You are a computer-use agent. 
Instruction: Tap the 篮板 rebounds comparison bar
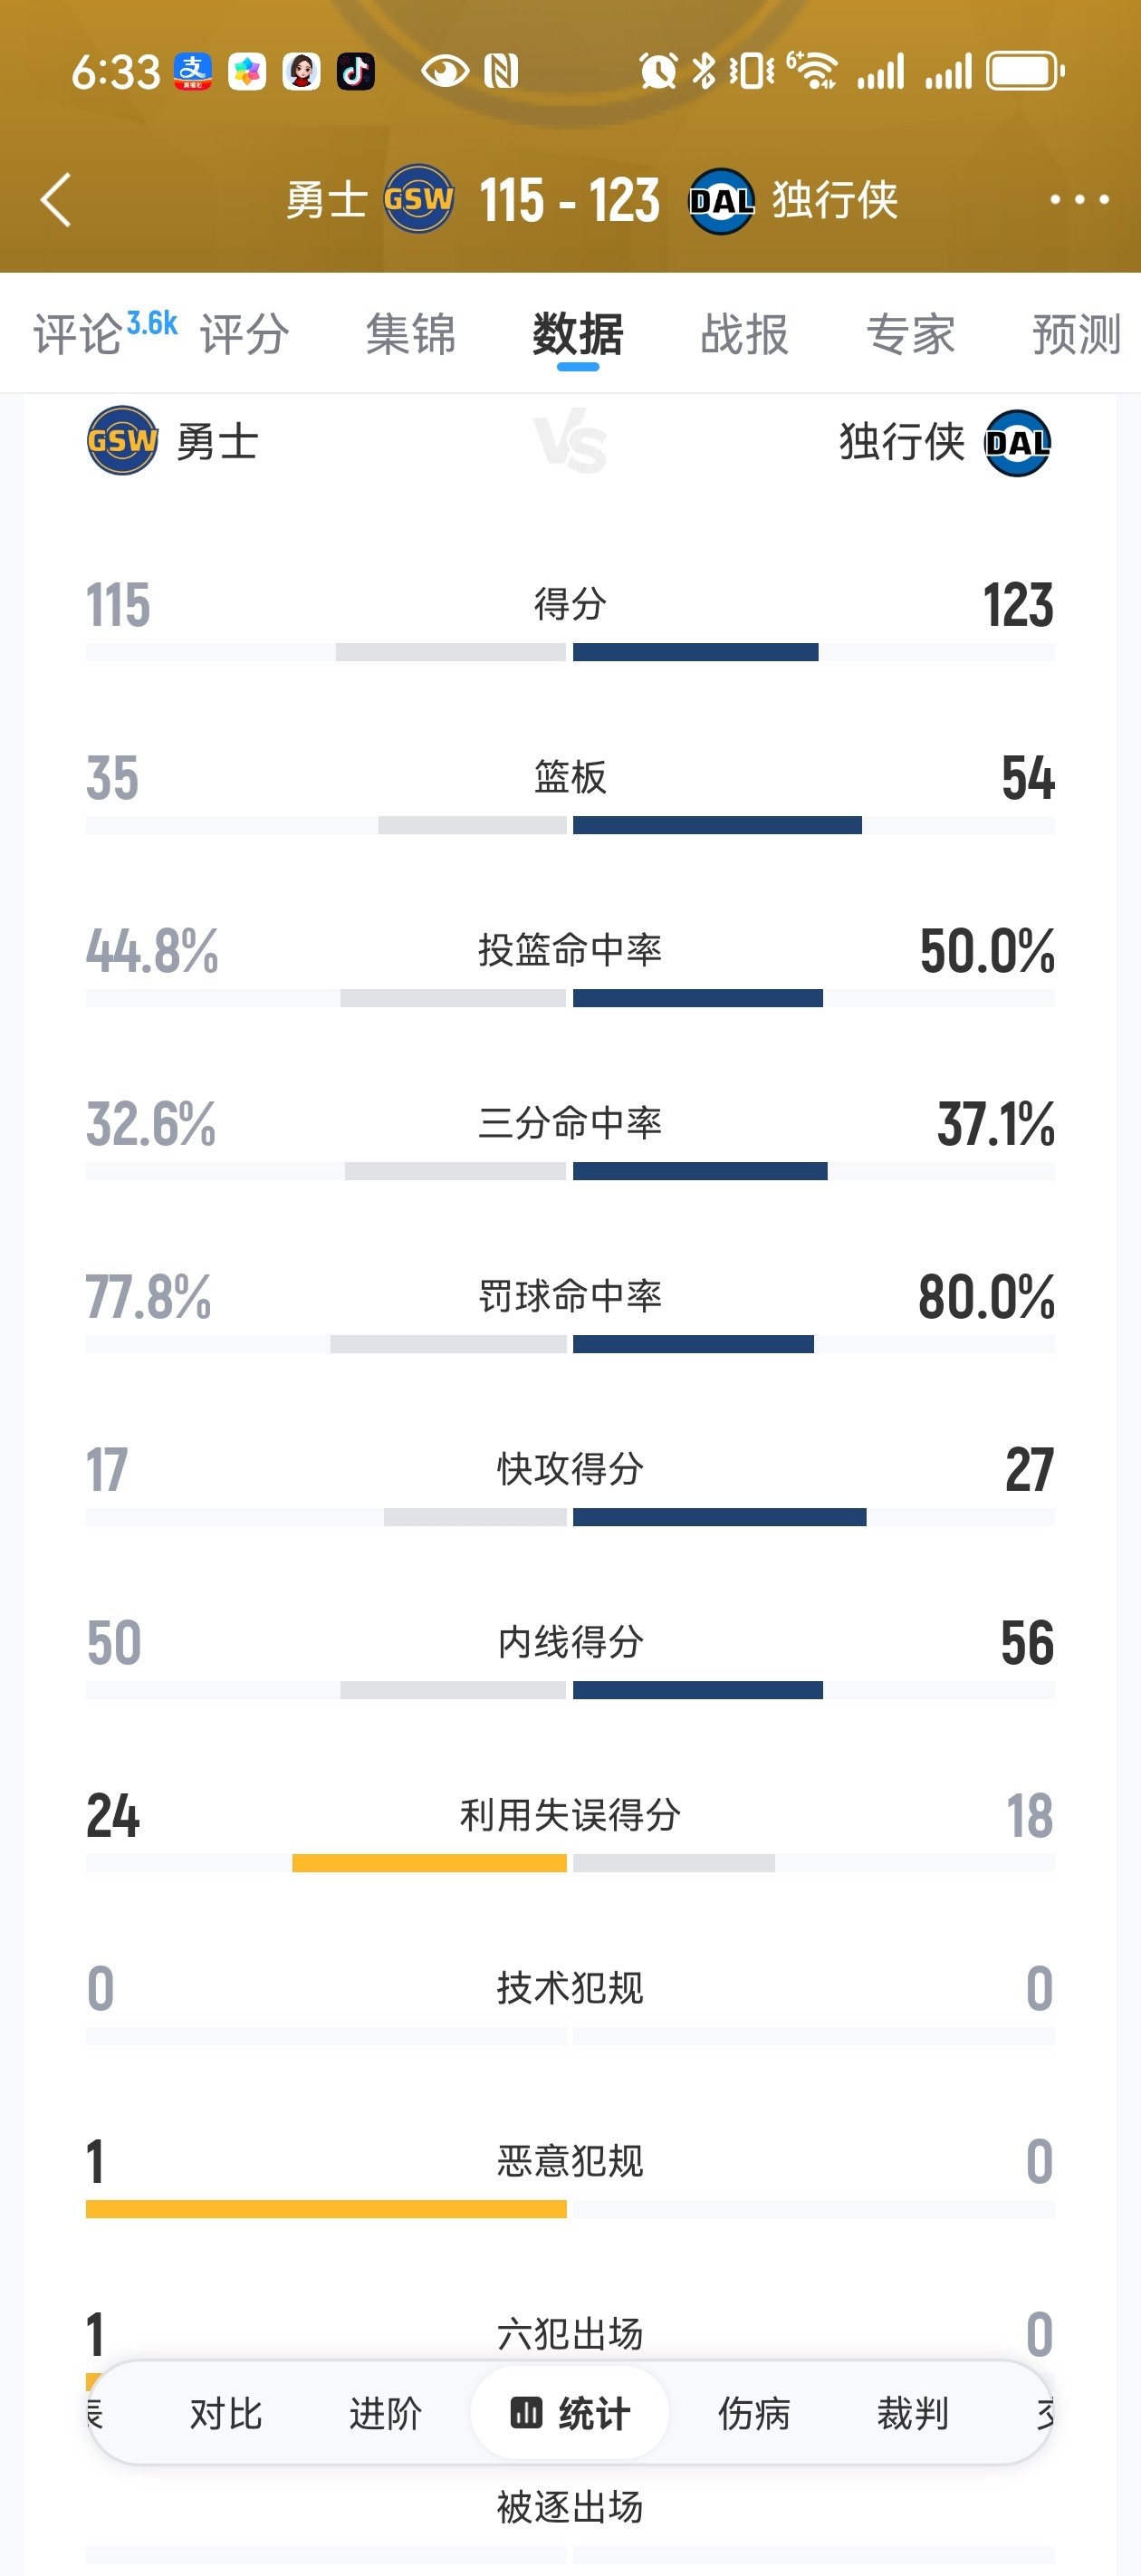click(570, 825)
